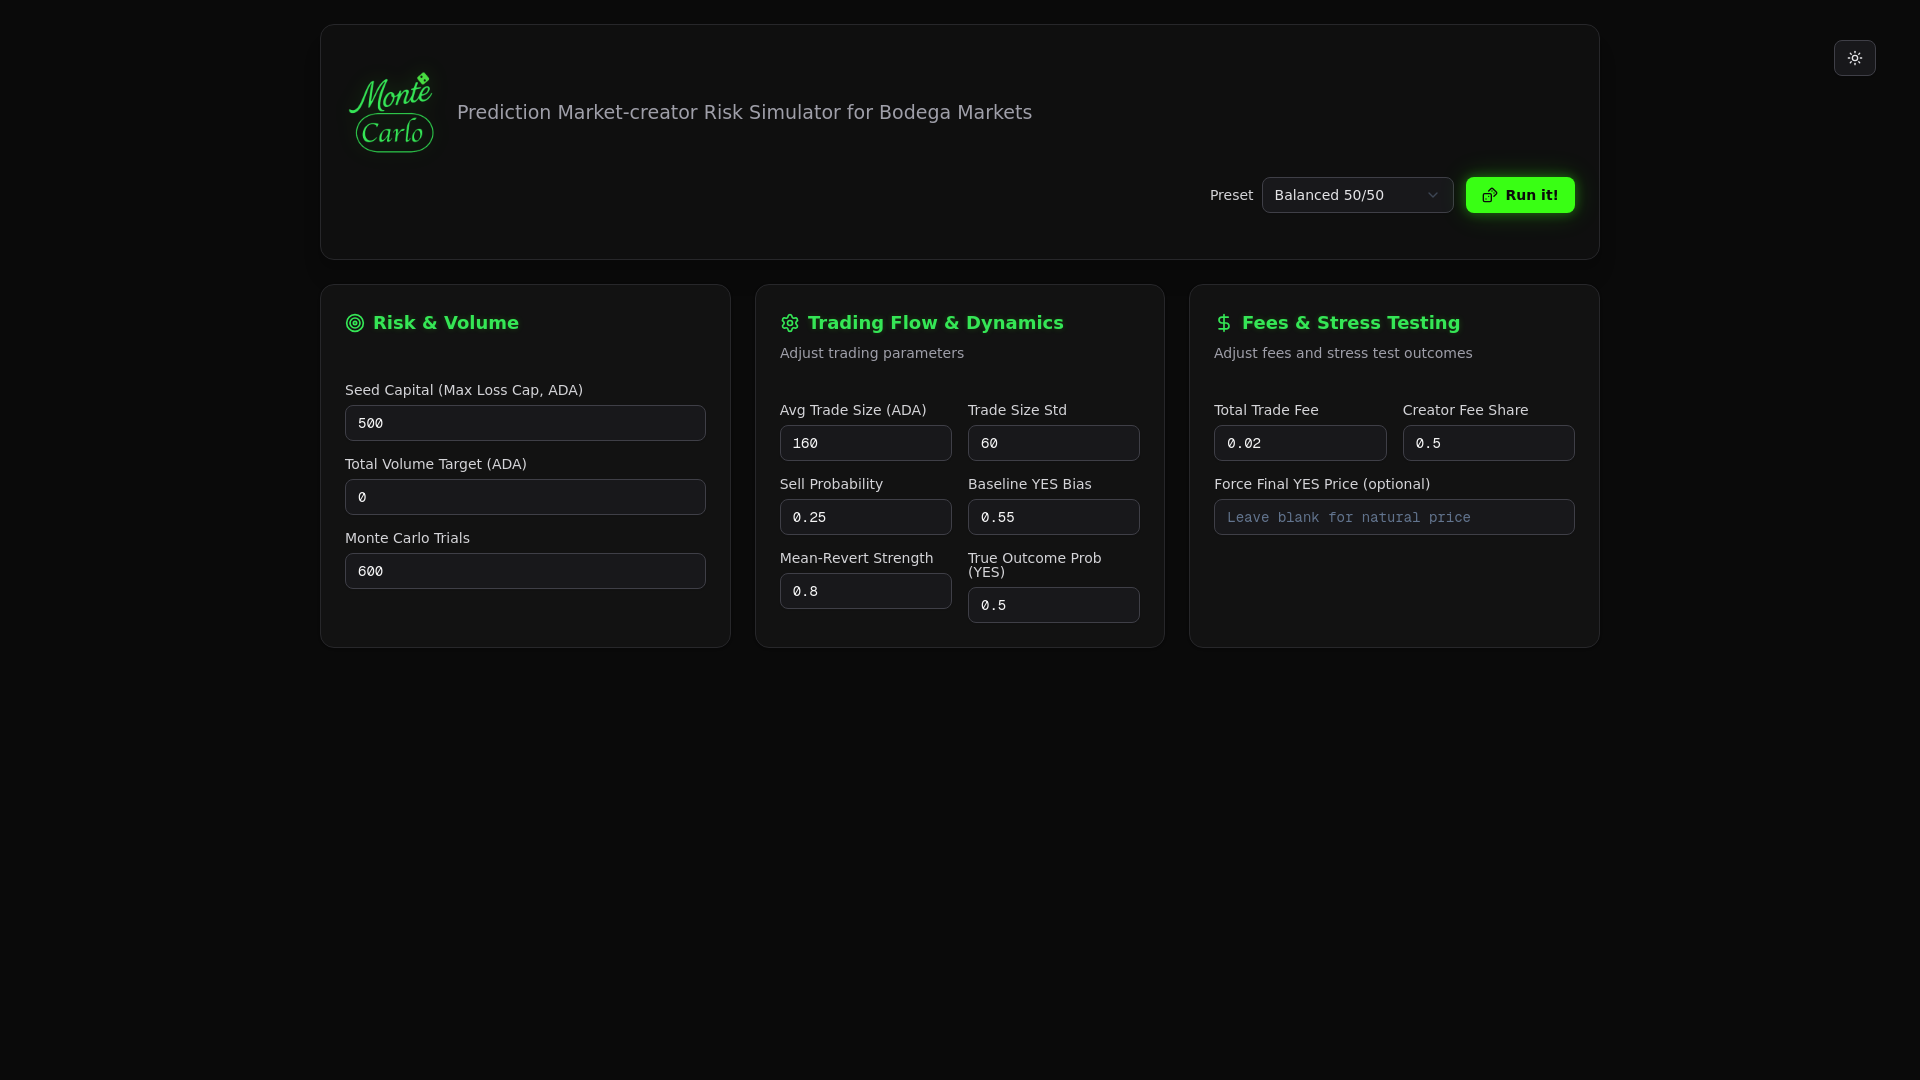Focus the Total Volume Target input

[525, 497]
